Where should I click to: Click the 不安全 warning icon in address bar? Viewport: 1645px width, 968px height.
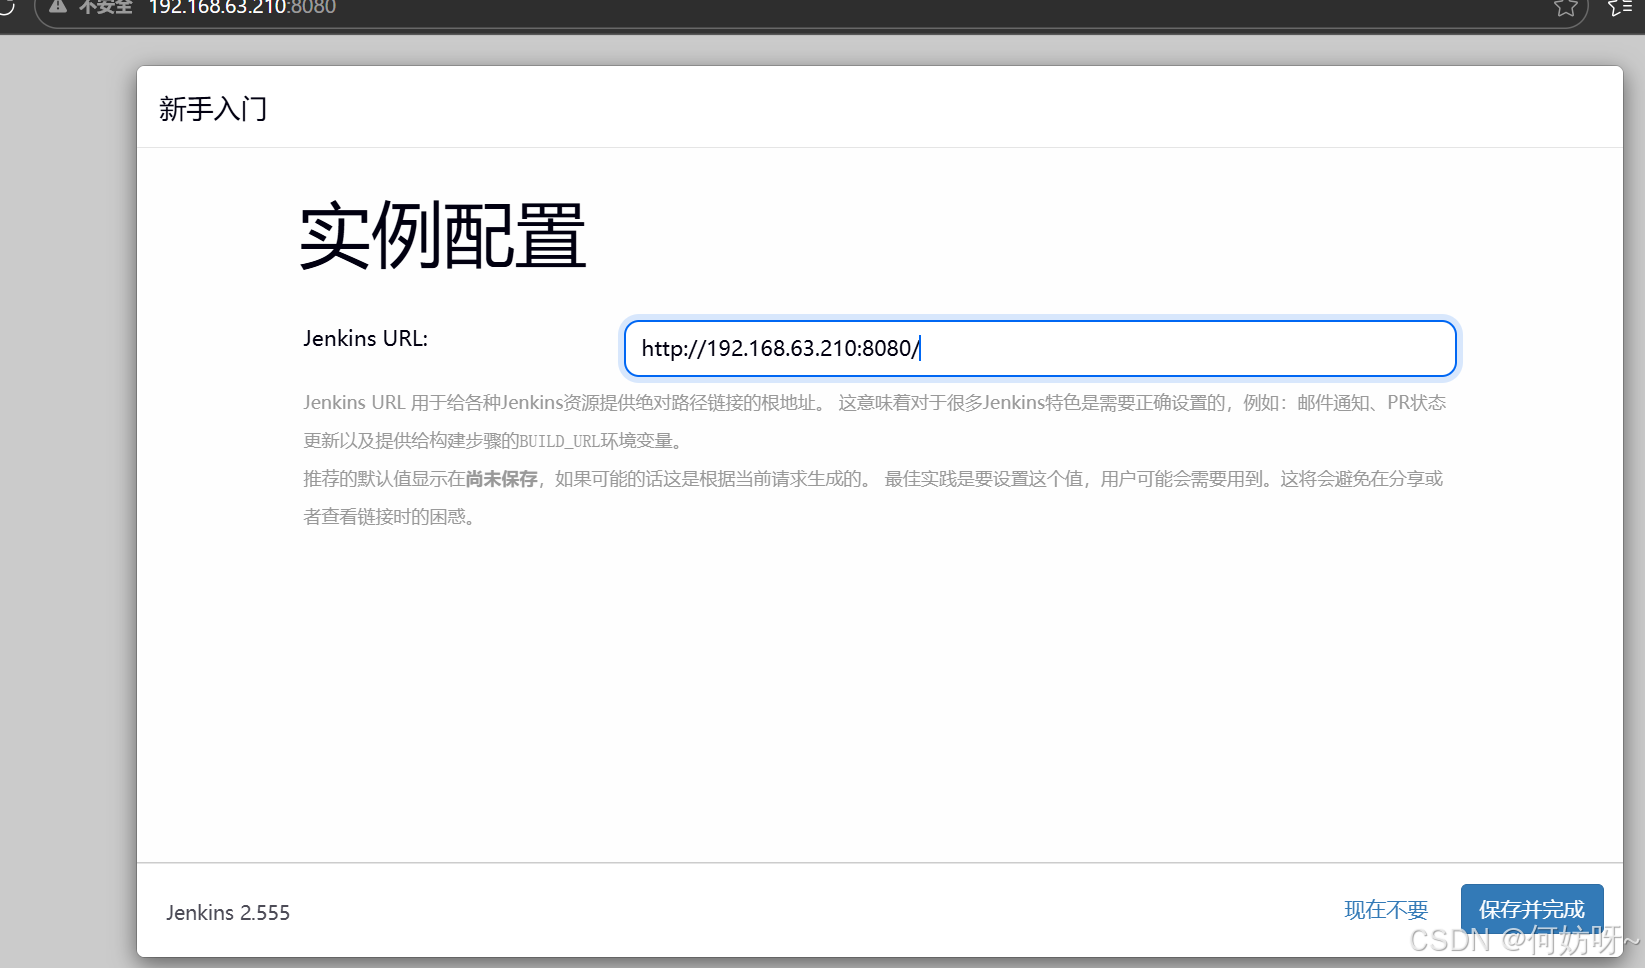pyautogui.click(x=58, y=6)
